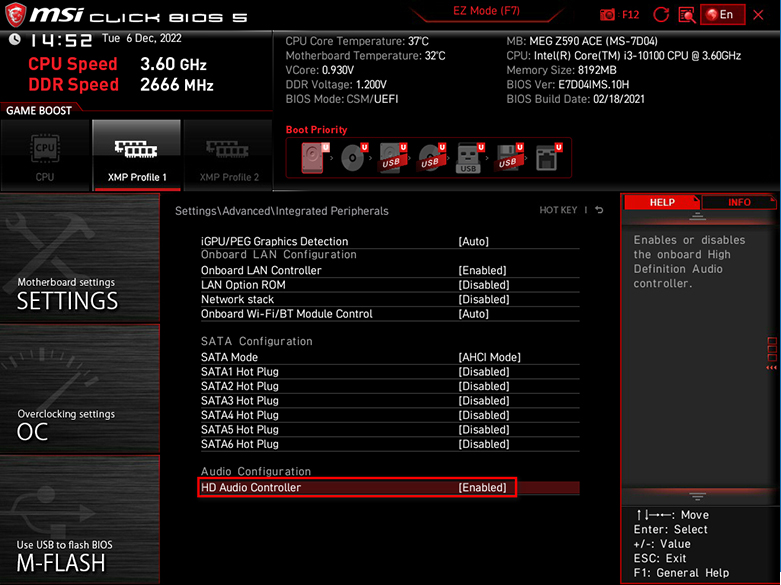Switch to the HELP tab
The width and height of the screenshot is (781, 585).
(x=661, y=202)
